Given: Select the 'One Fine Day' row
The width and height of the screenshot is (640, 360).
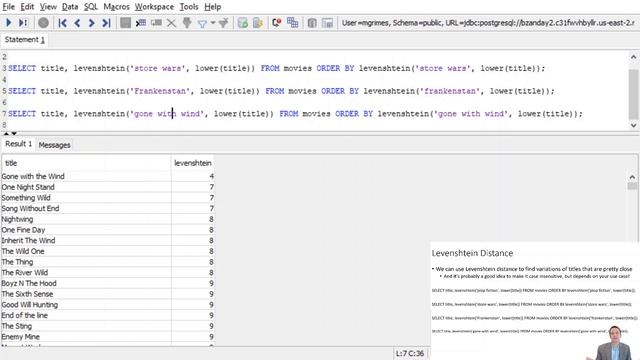Looking at the screenshot, I should tap(108, 230).
